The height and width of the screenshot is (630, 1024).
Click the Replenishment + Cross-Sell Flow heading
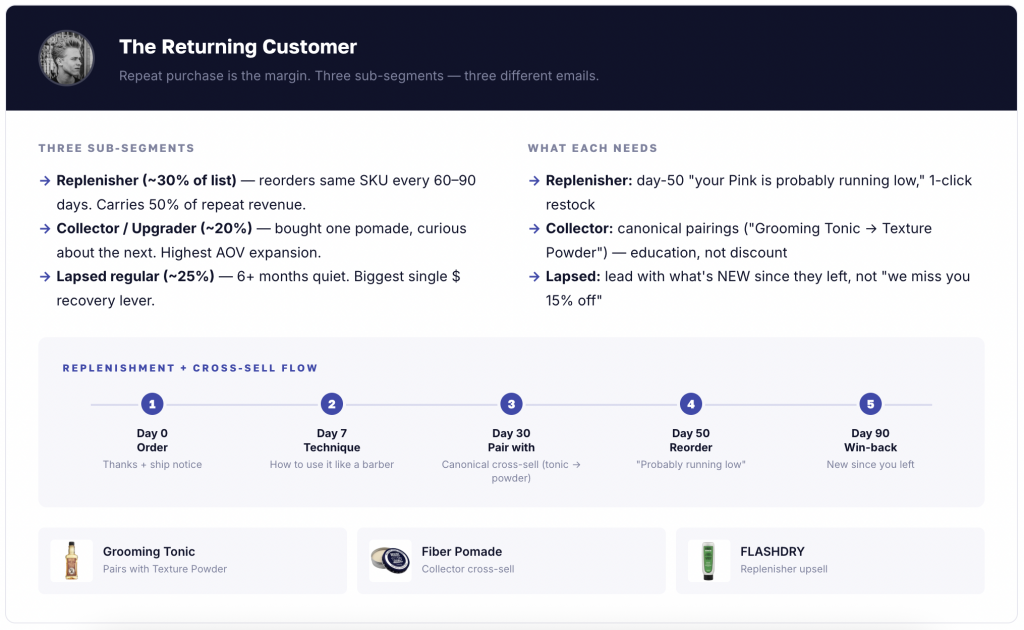pyautogui.click(x=190, y=368)
